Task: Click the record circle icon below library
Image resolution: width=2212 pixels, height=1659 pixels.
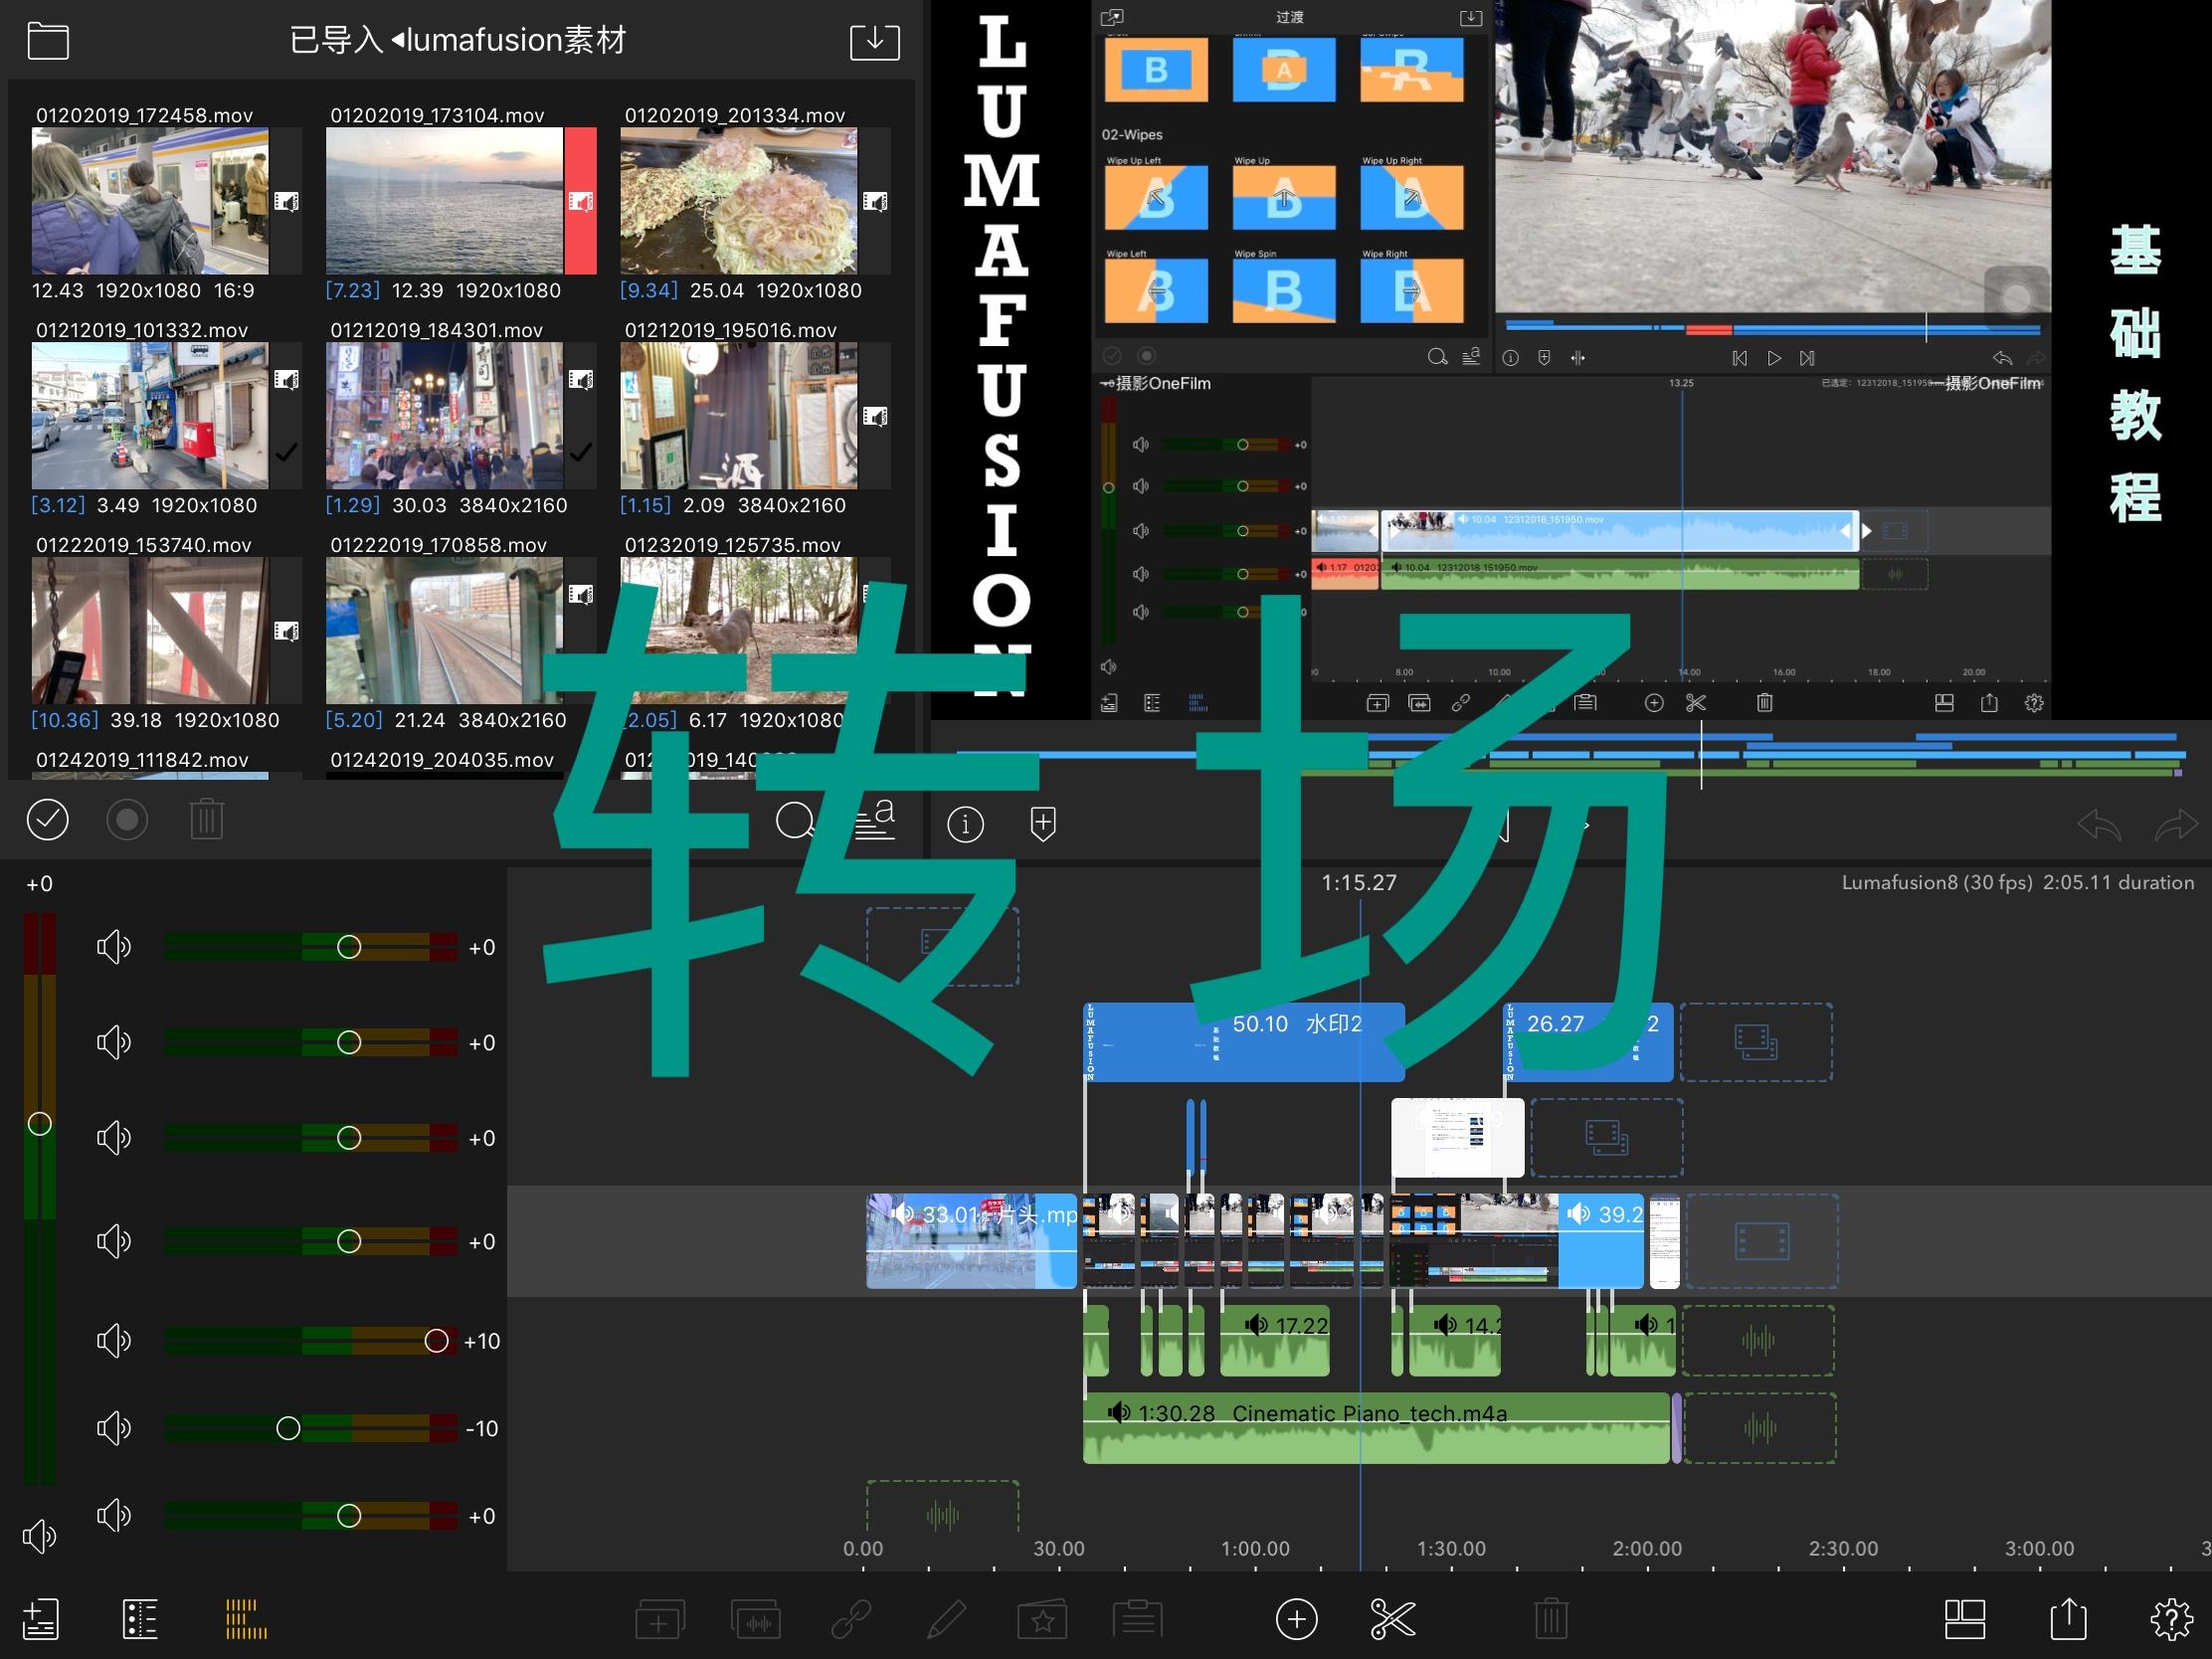Action: tap(127, 820)
